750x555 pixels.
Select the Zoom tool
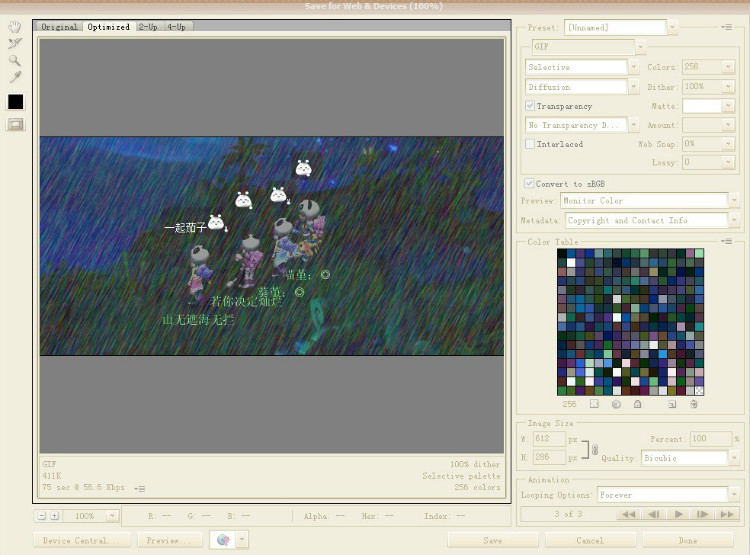click(x=15, y=60)
